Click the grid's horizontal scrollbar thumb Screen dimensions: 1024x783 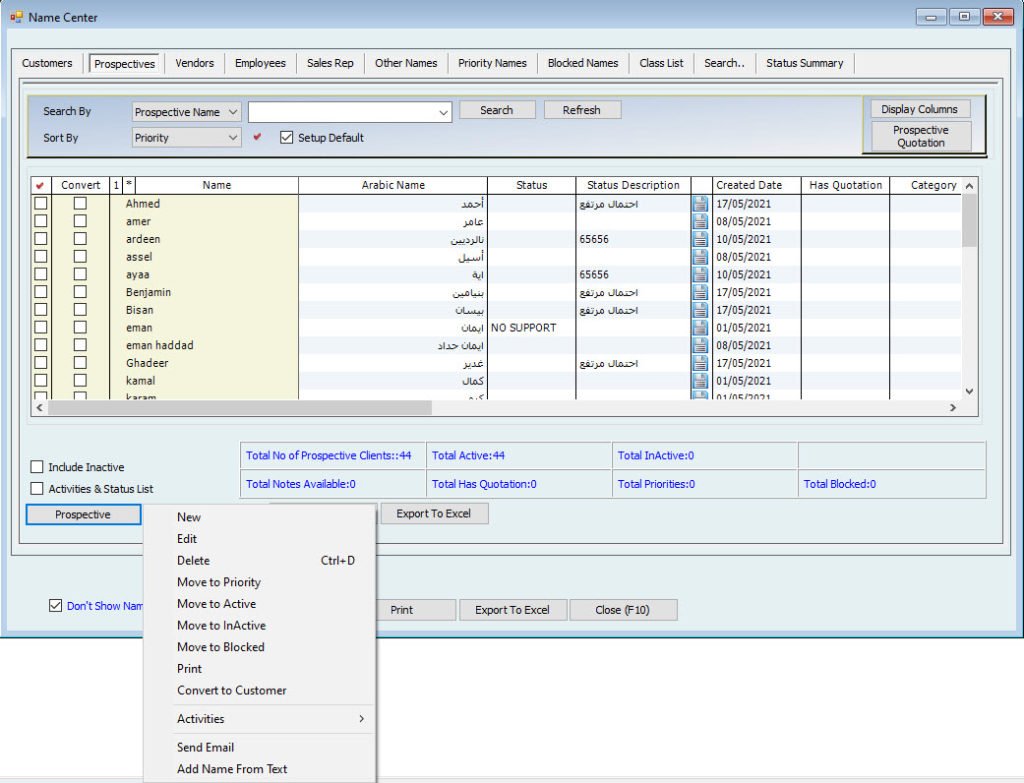tap(240, 408)
